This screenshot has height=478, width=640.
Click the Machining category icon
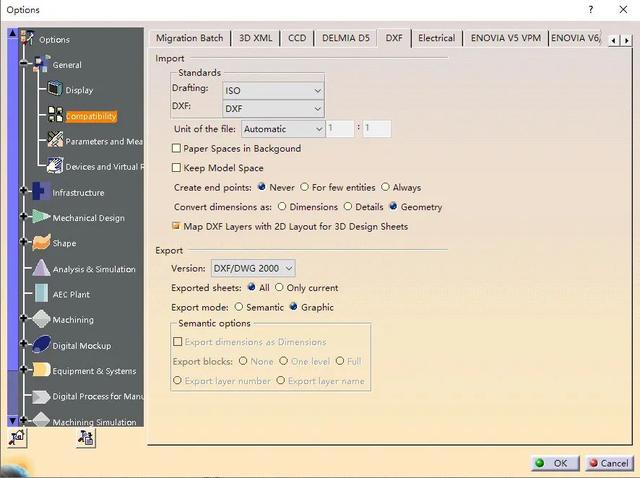(x=40, y=320)
